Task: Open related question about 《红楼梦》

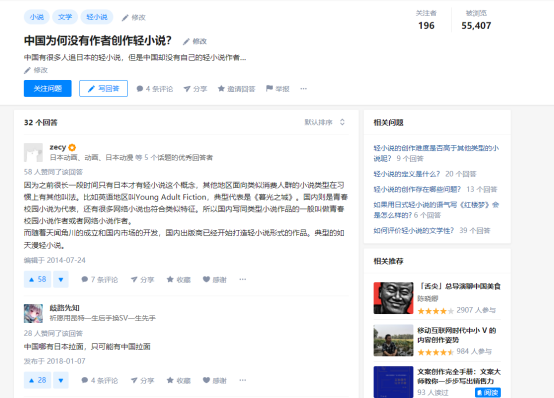Action: click(436, 210)
